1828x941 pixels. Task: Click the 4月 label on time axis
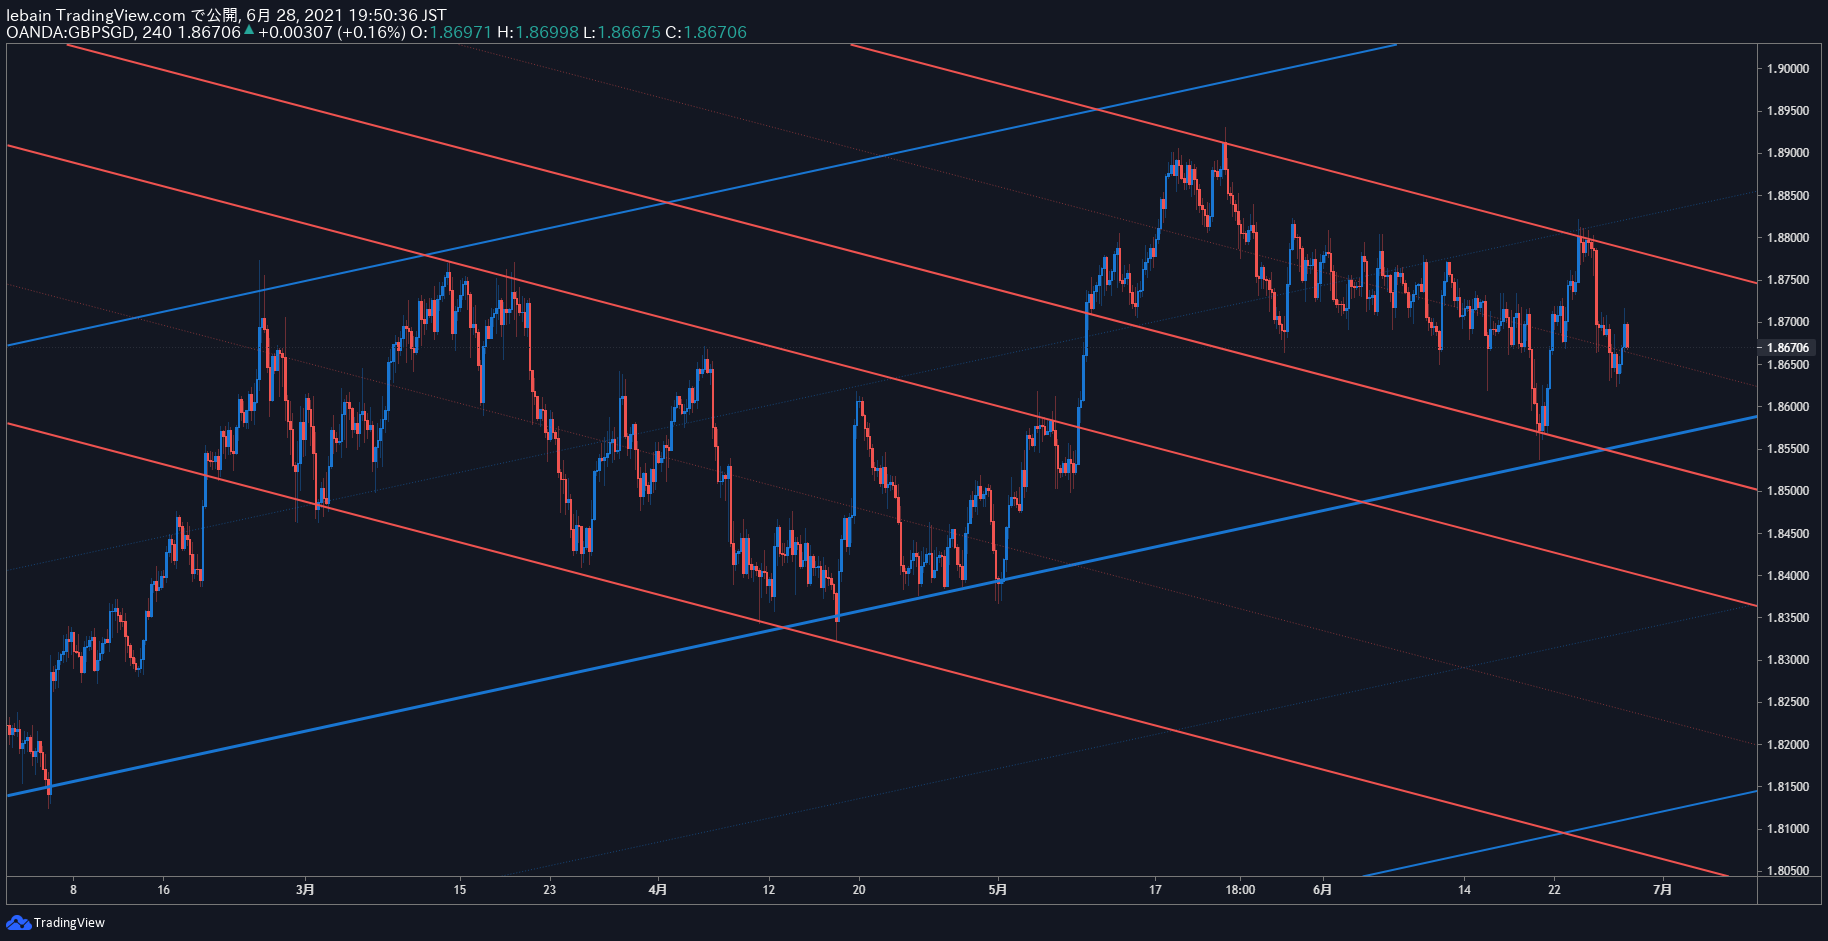click(658, 890)
